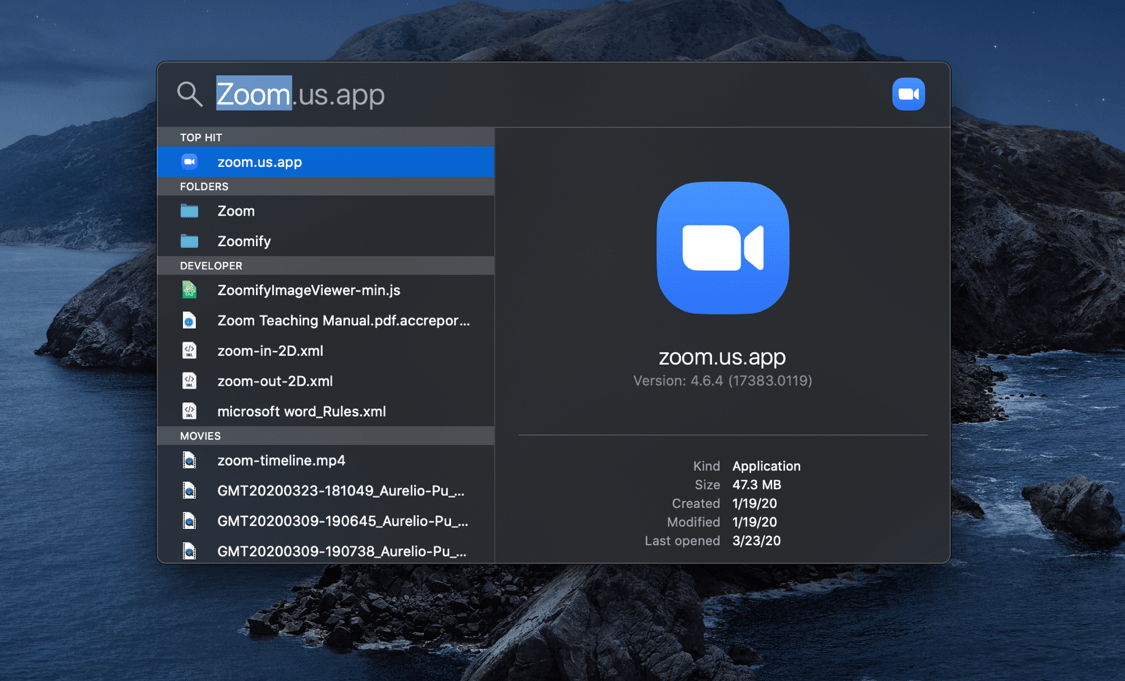1125x681 pixels.
Task: Click the zoom.us.app name in preview pane
Action: [722, 357]
